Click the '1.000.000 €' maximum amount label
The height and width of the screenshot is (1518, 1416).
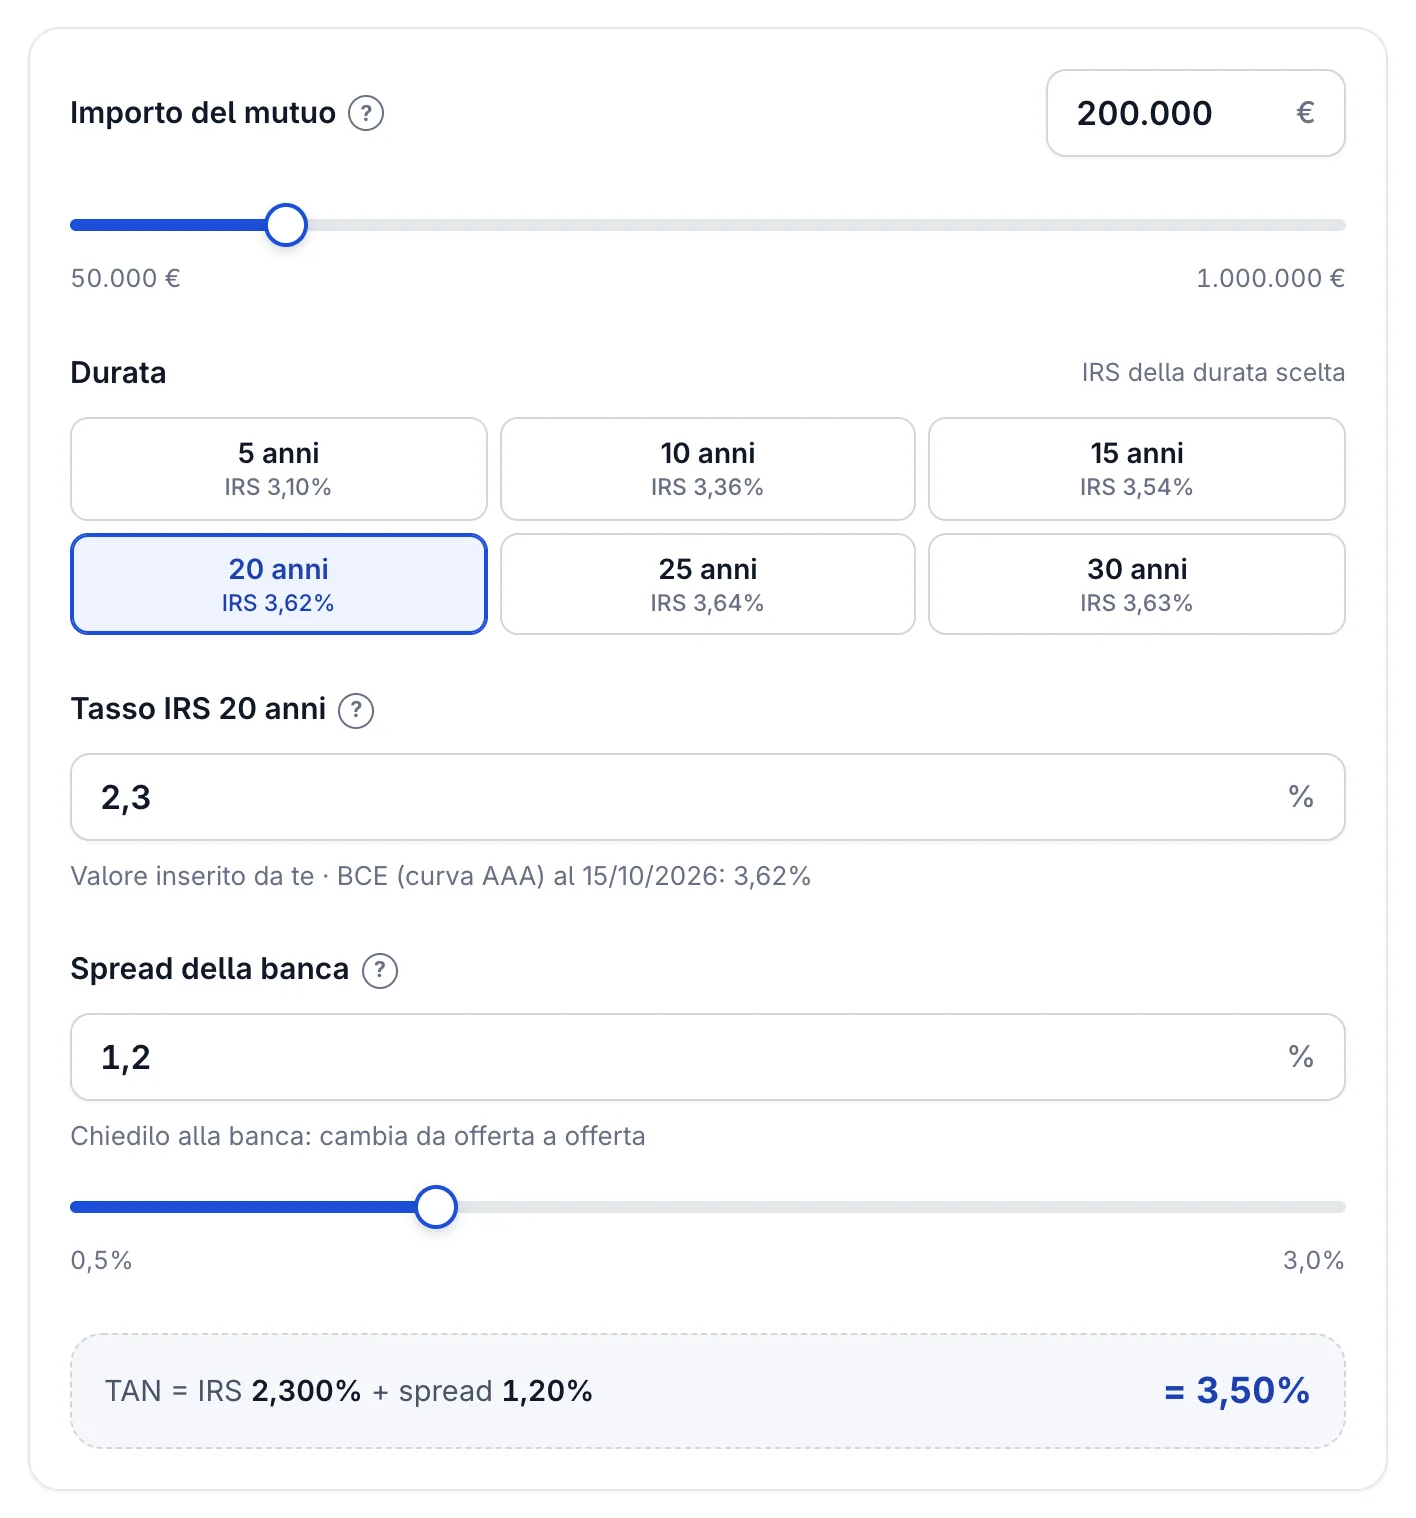pos(1270,278)
